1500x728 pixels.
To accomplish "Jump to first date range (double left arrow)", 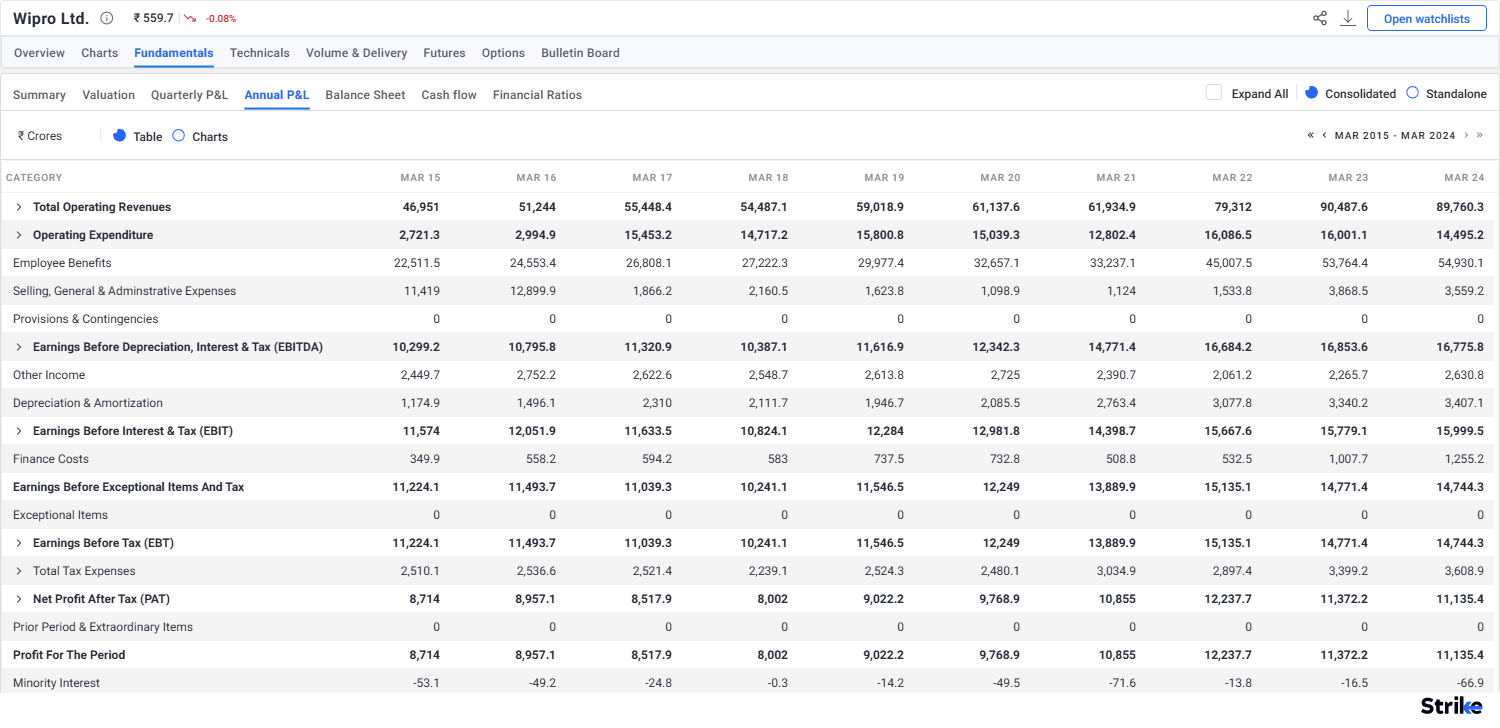I will pos(1310,135).
